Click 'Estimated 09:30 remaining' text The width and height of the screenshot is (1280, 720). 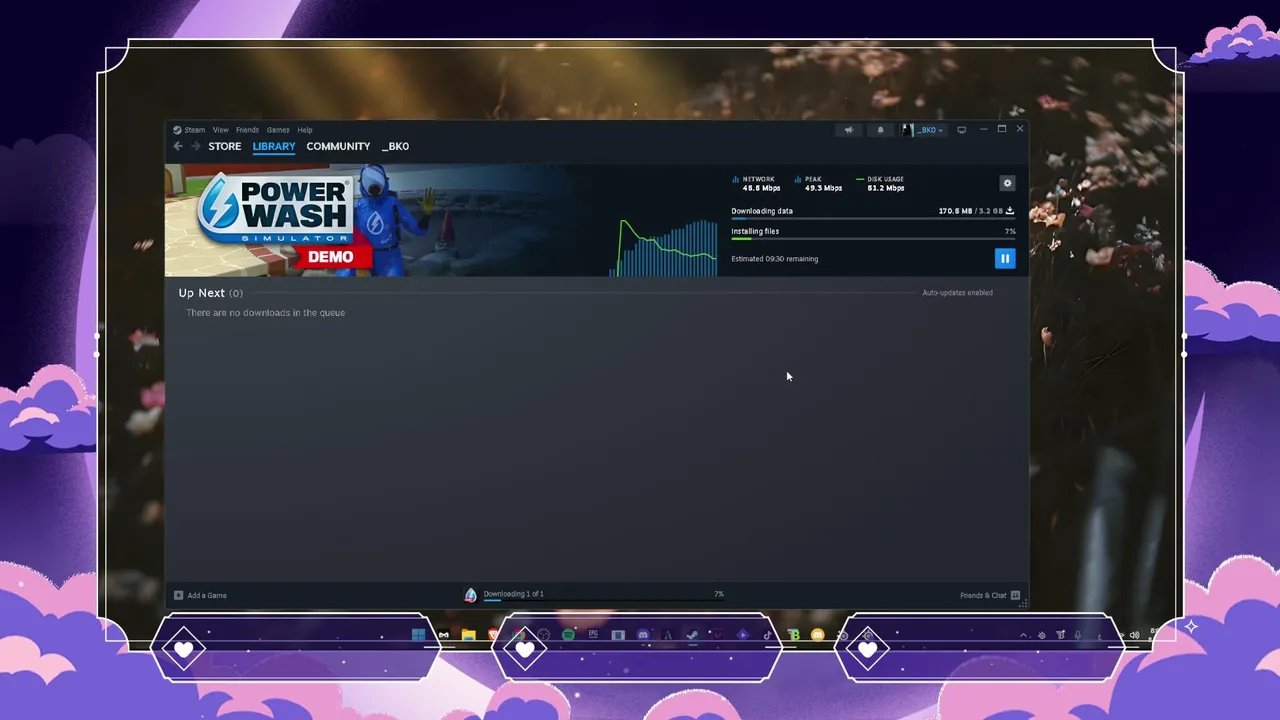(775, 259)
